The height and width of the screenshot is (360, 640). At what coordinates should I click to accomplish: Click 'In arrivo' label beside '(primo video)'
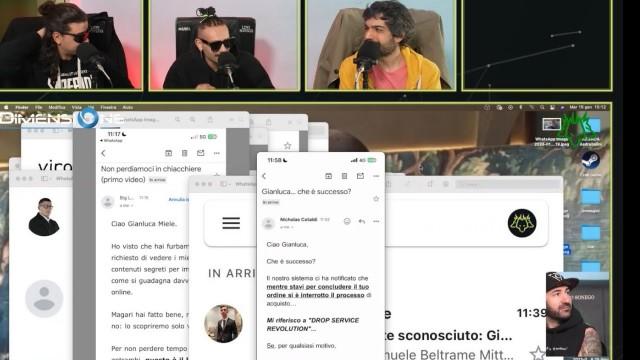click(x=157, y=180)
